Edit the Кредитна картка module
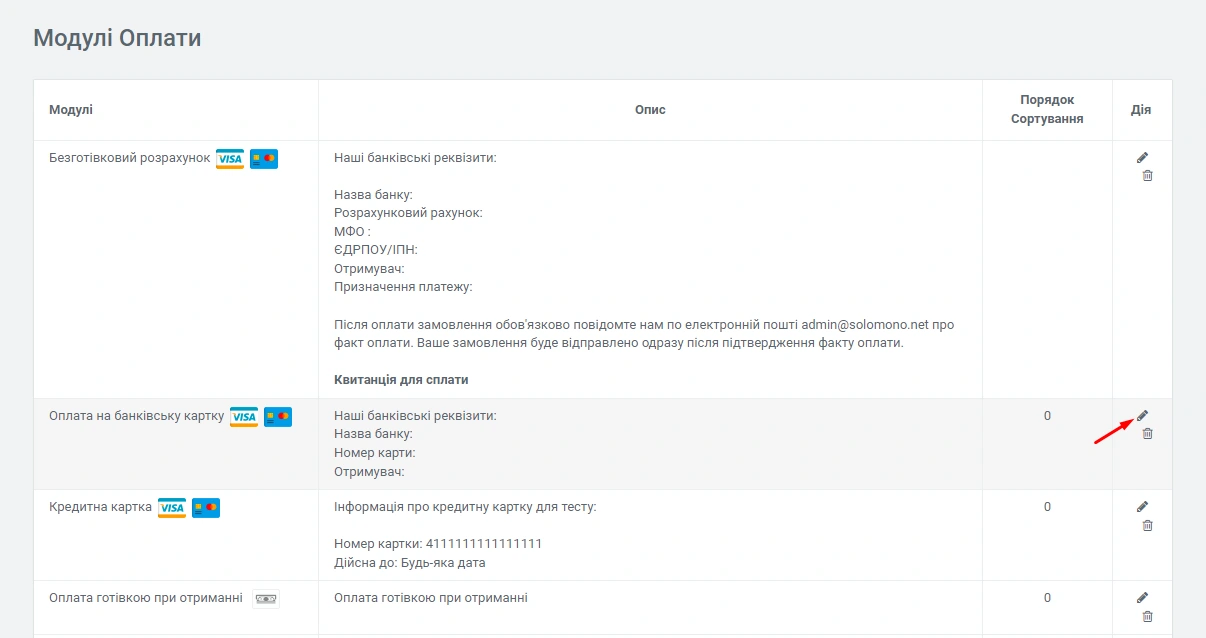 [x=1142, y=506]
